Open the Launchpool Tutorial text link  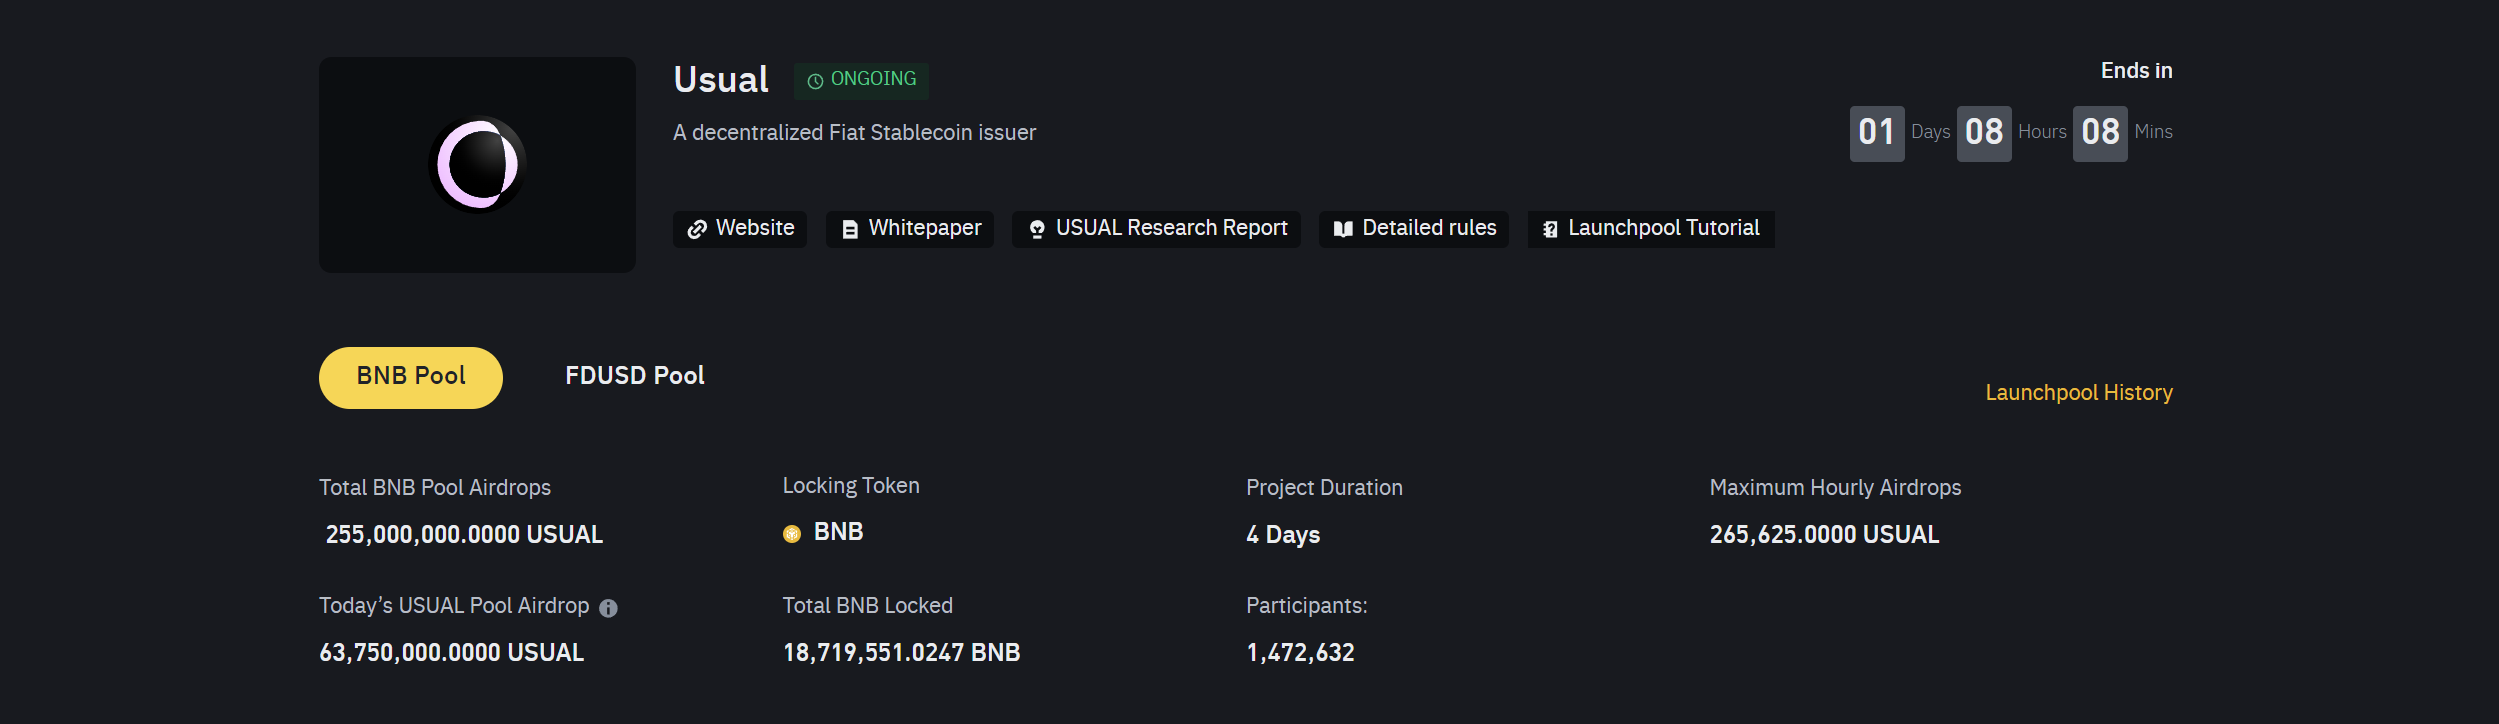click(1663, 228)
